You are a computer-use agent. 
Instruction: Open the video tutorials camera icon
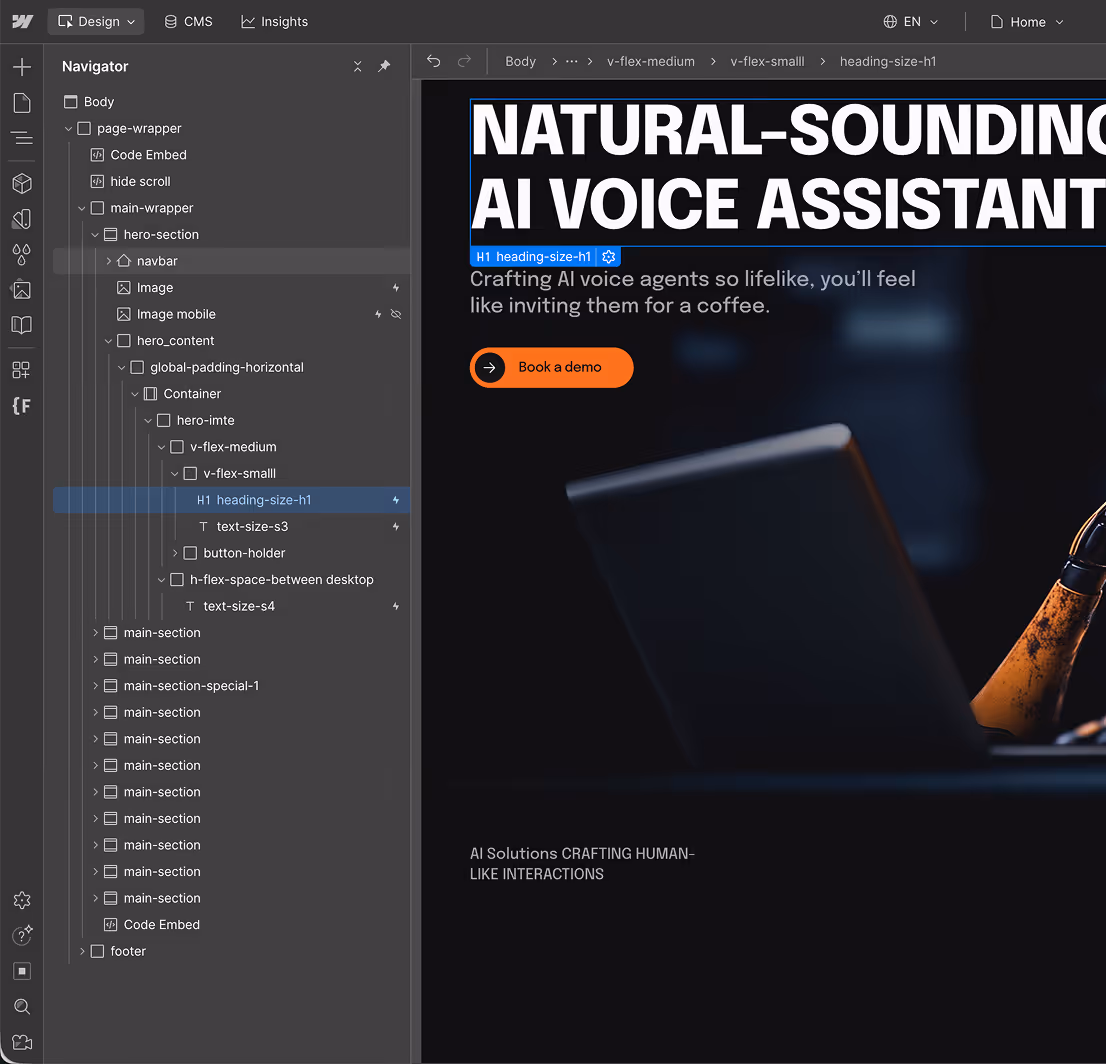[22, 1042]
